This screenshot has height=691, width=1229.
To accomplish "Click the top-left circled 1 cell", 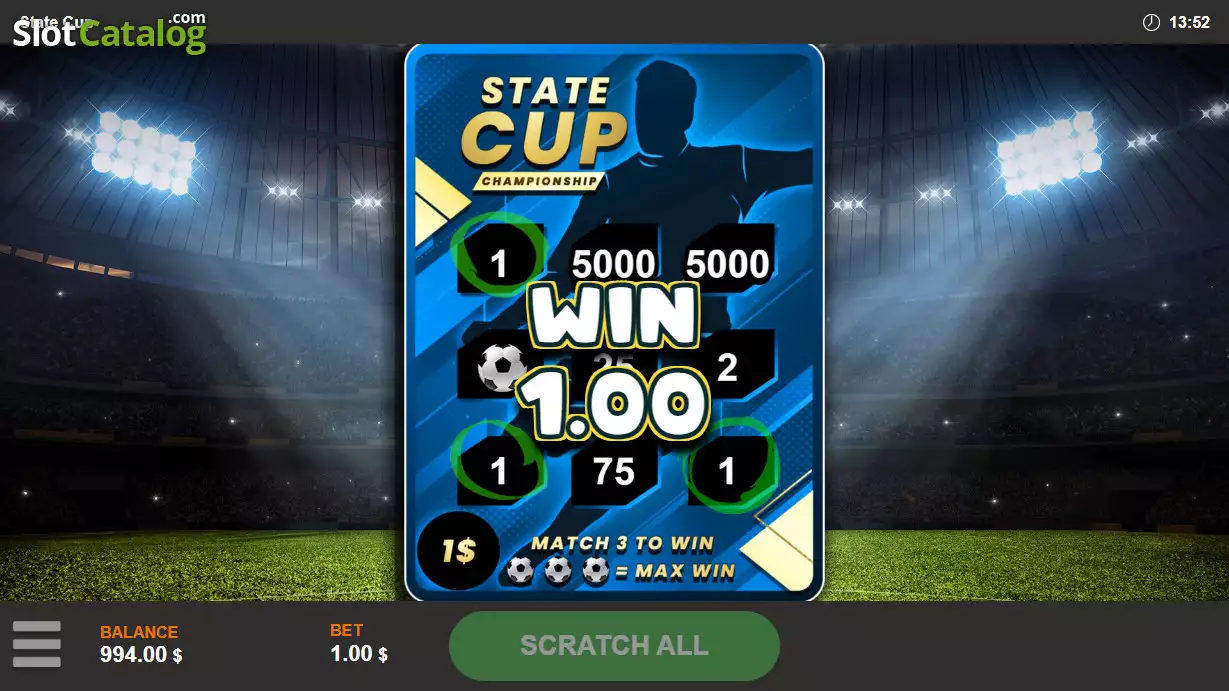I will click(499, 261).
